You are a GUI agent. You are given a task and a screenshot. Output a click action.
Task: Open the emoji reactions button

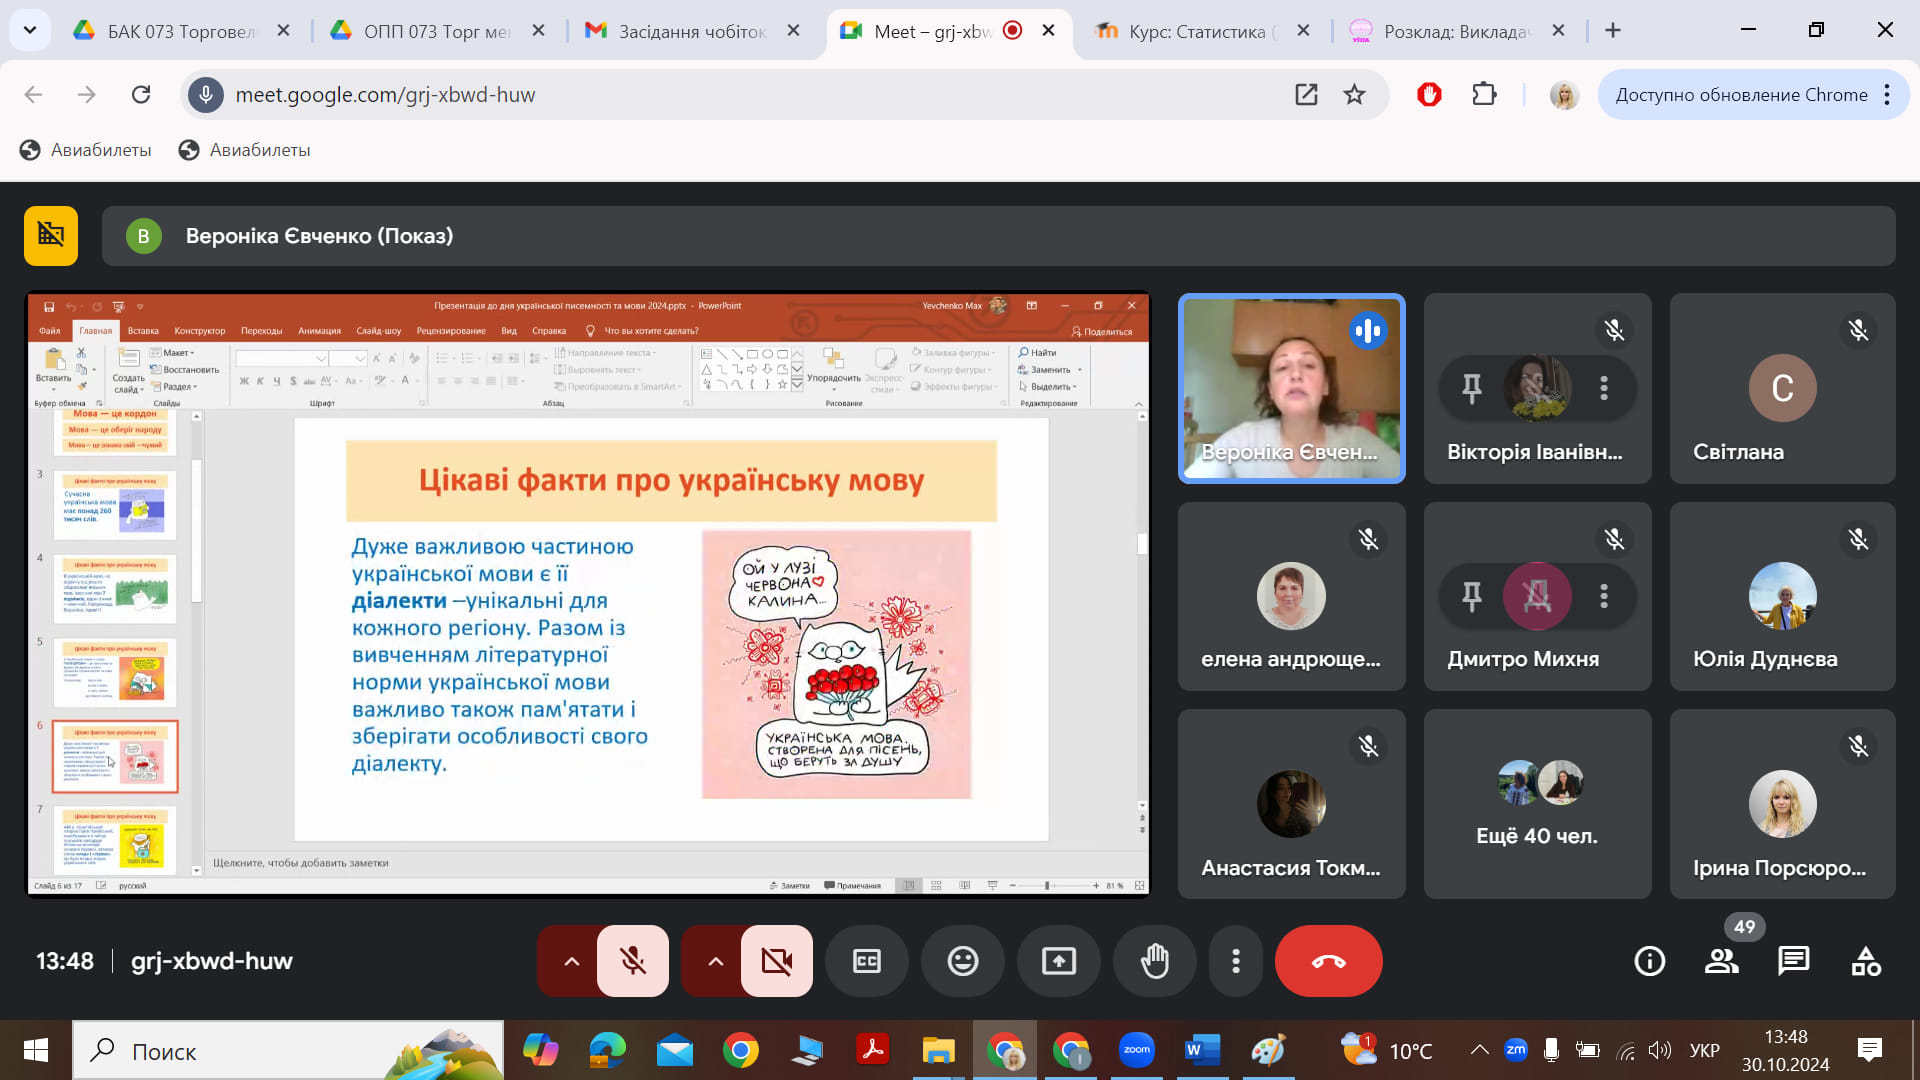coord(962,961)
